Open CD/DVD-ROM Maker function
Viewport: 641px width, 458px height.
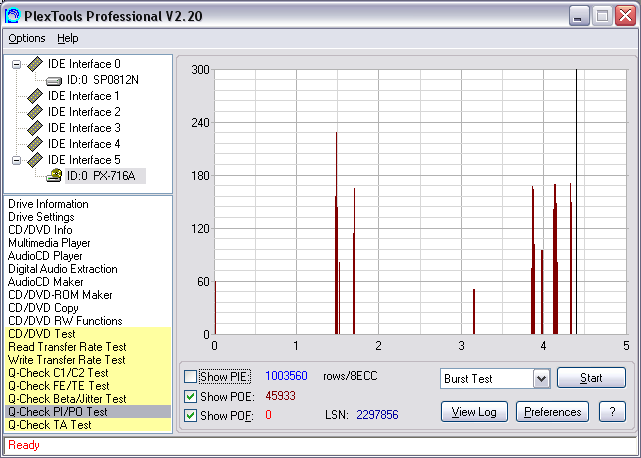coord(60,295)
